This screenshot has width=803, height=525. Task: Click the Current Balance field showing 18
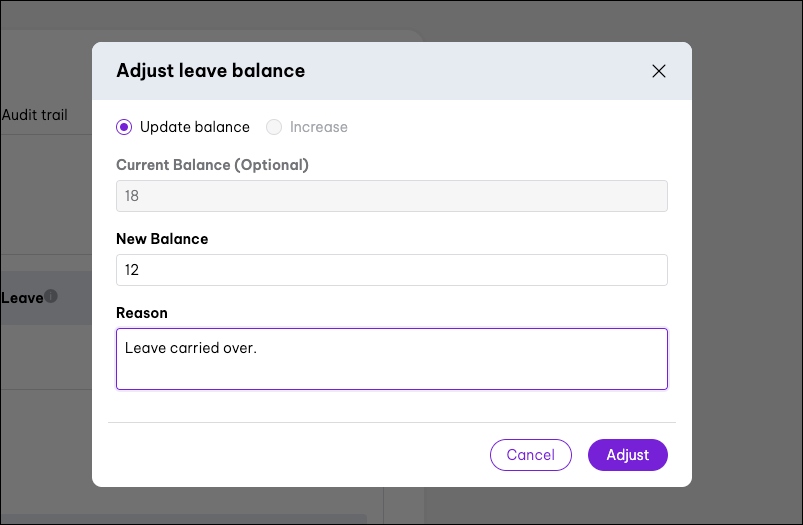(x=391, y=196)
